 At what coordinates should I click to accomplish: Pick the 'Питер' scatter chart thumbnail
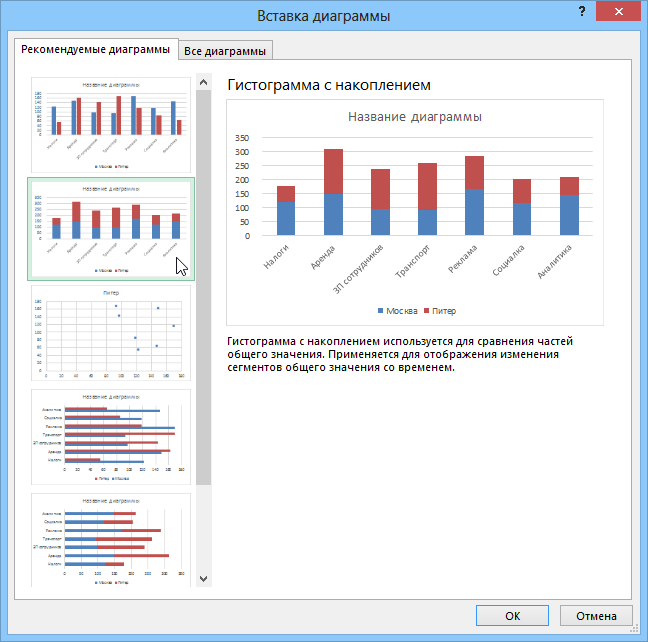111,333
